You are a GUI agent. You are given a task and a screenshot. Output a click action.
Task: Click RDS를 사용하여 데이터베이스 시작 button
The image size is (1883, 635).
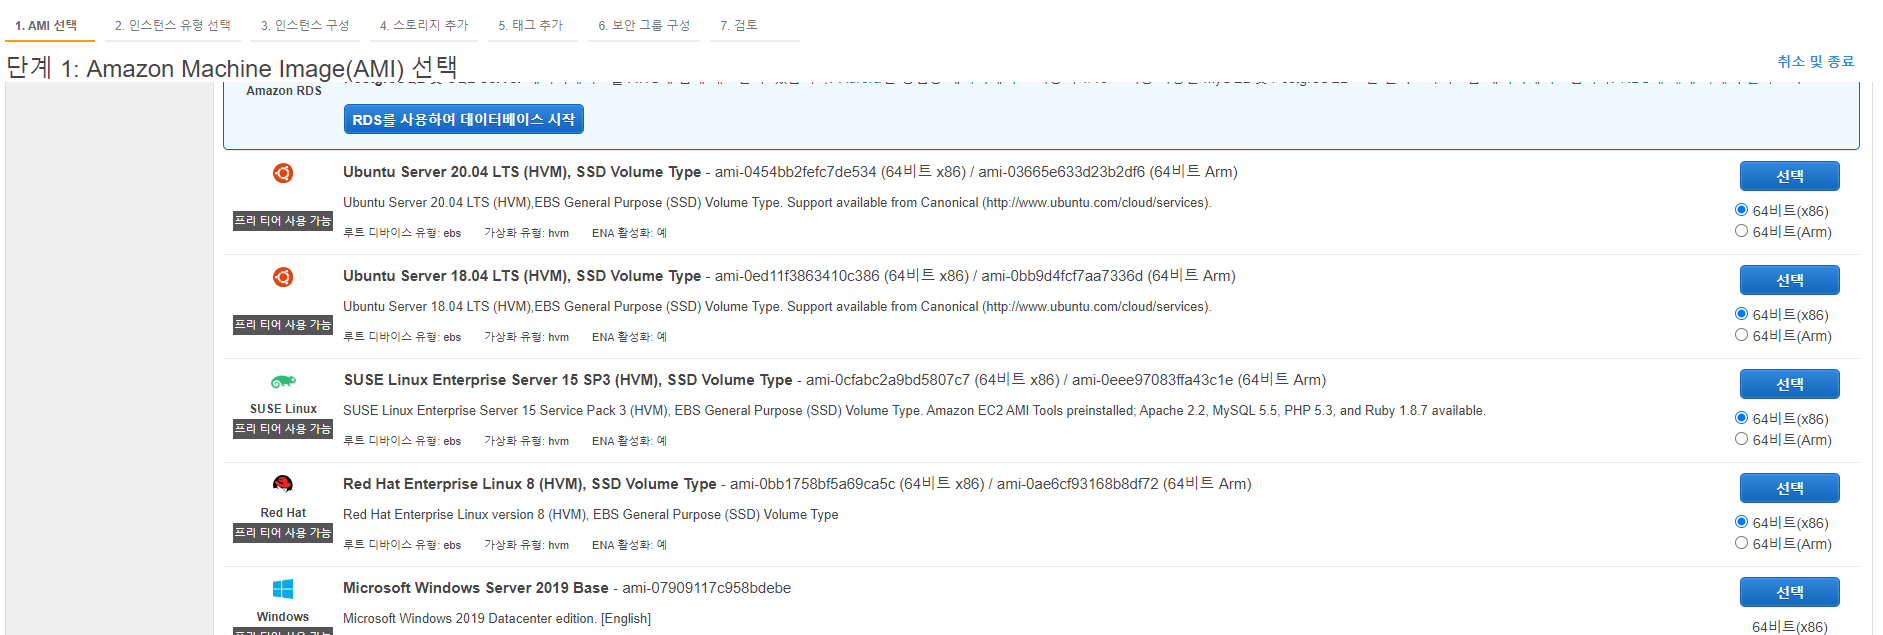(464, 119)
